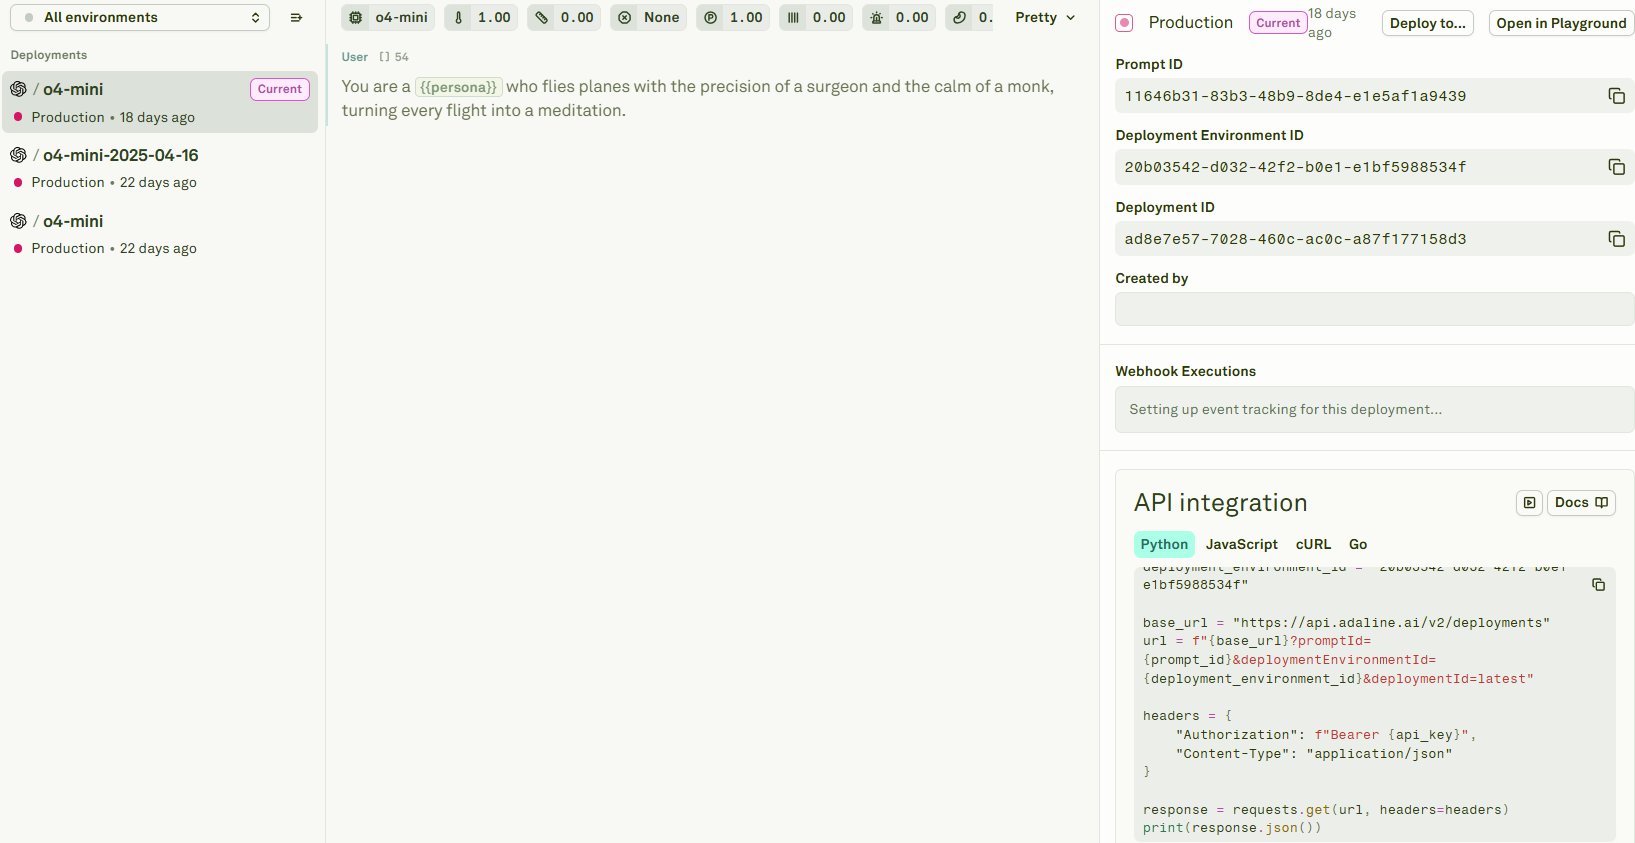Switch to the JavaScript code tab
1635x843 pixels.
pyautogui.click(x=1241, y=544)
